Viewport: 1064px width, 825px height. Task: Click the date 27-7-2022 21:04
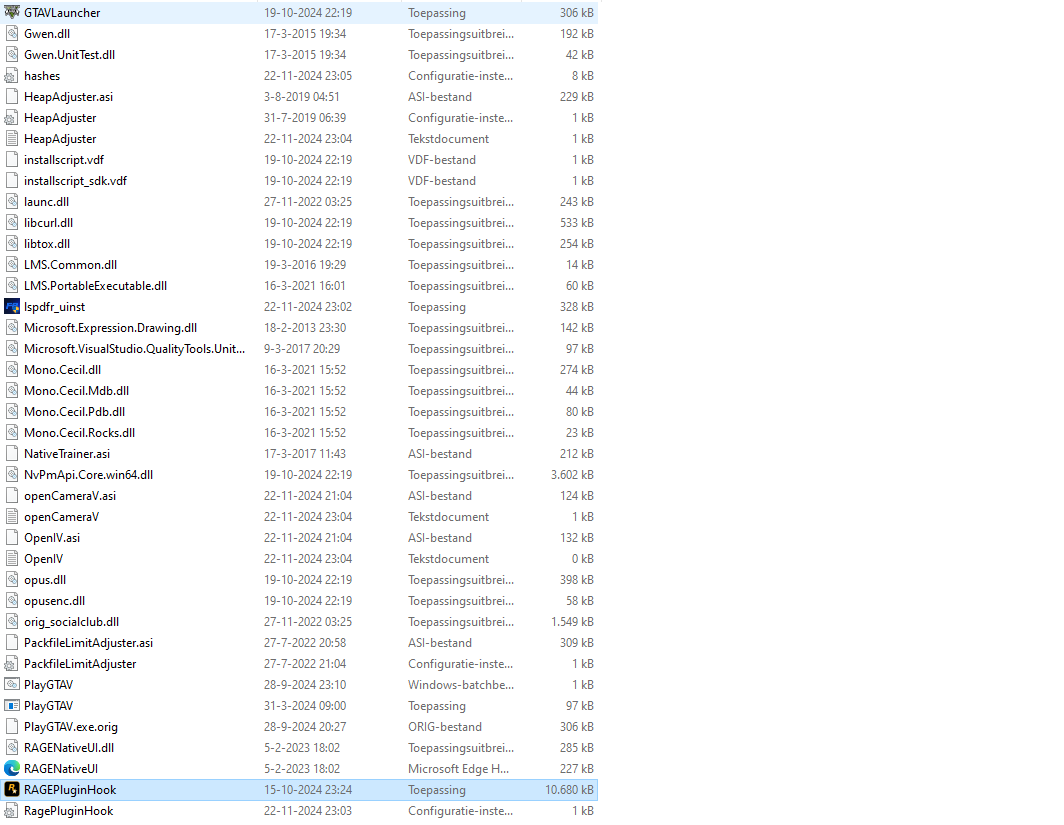[x=305, y=664]
